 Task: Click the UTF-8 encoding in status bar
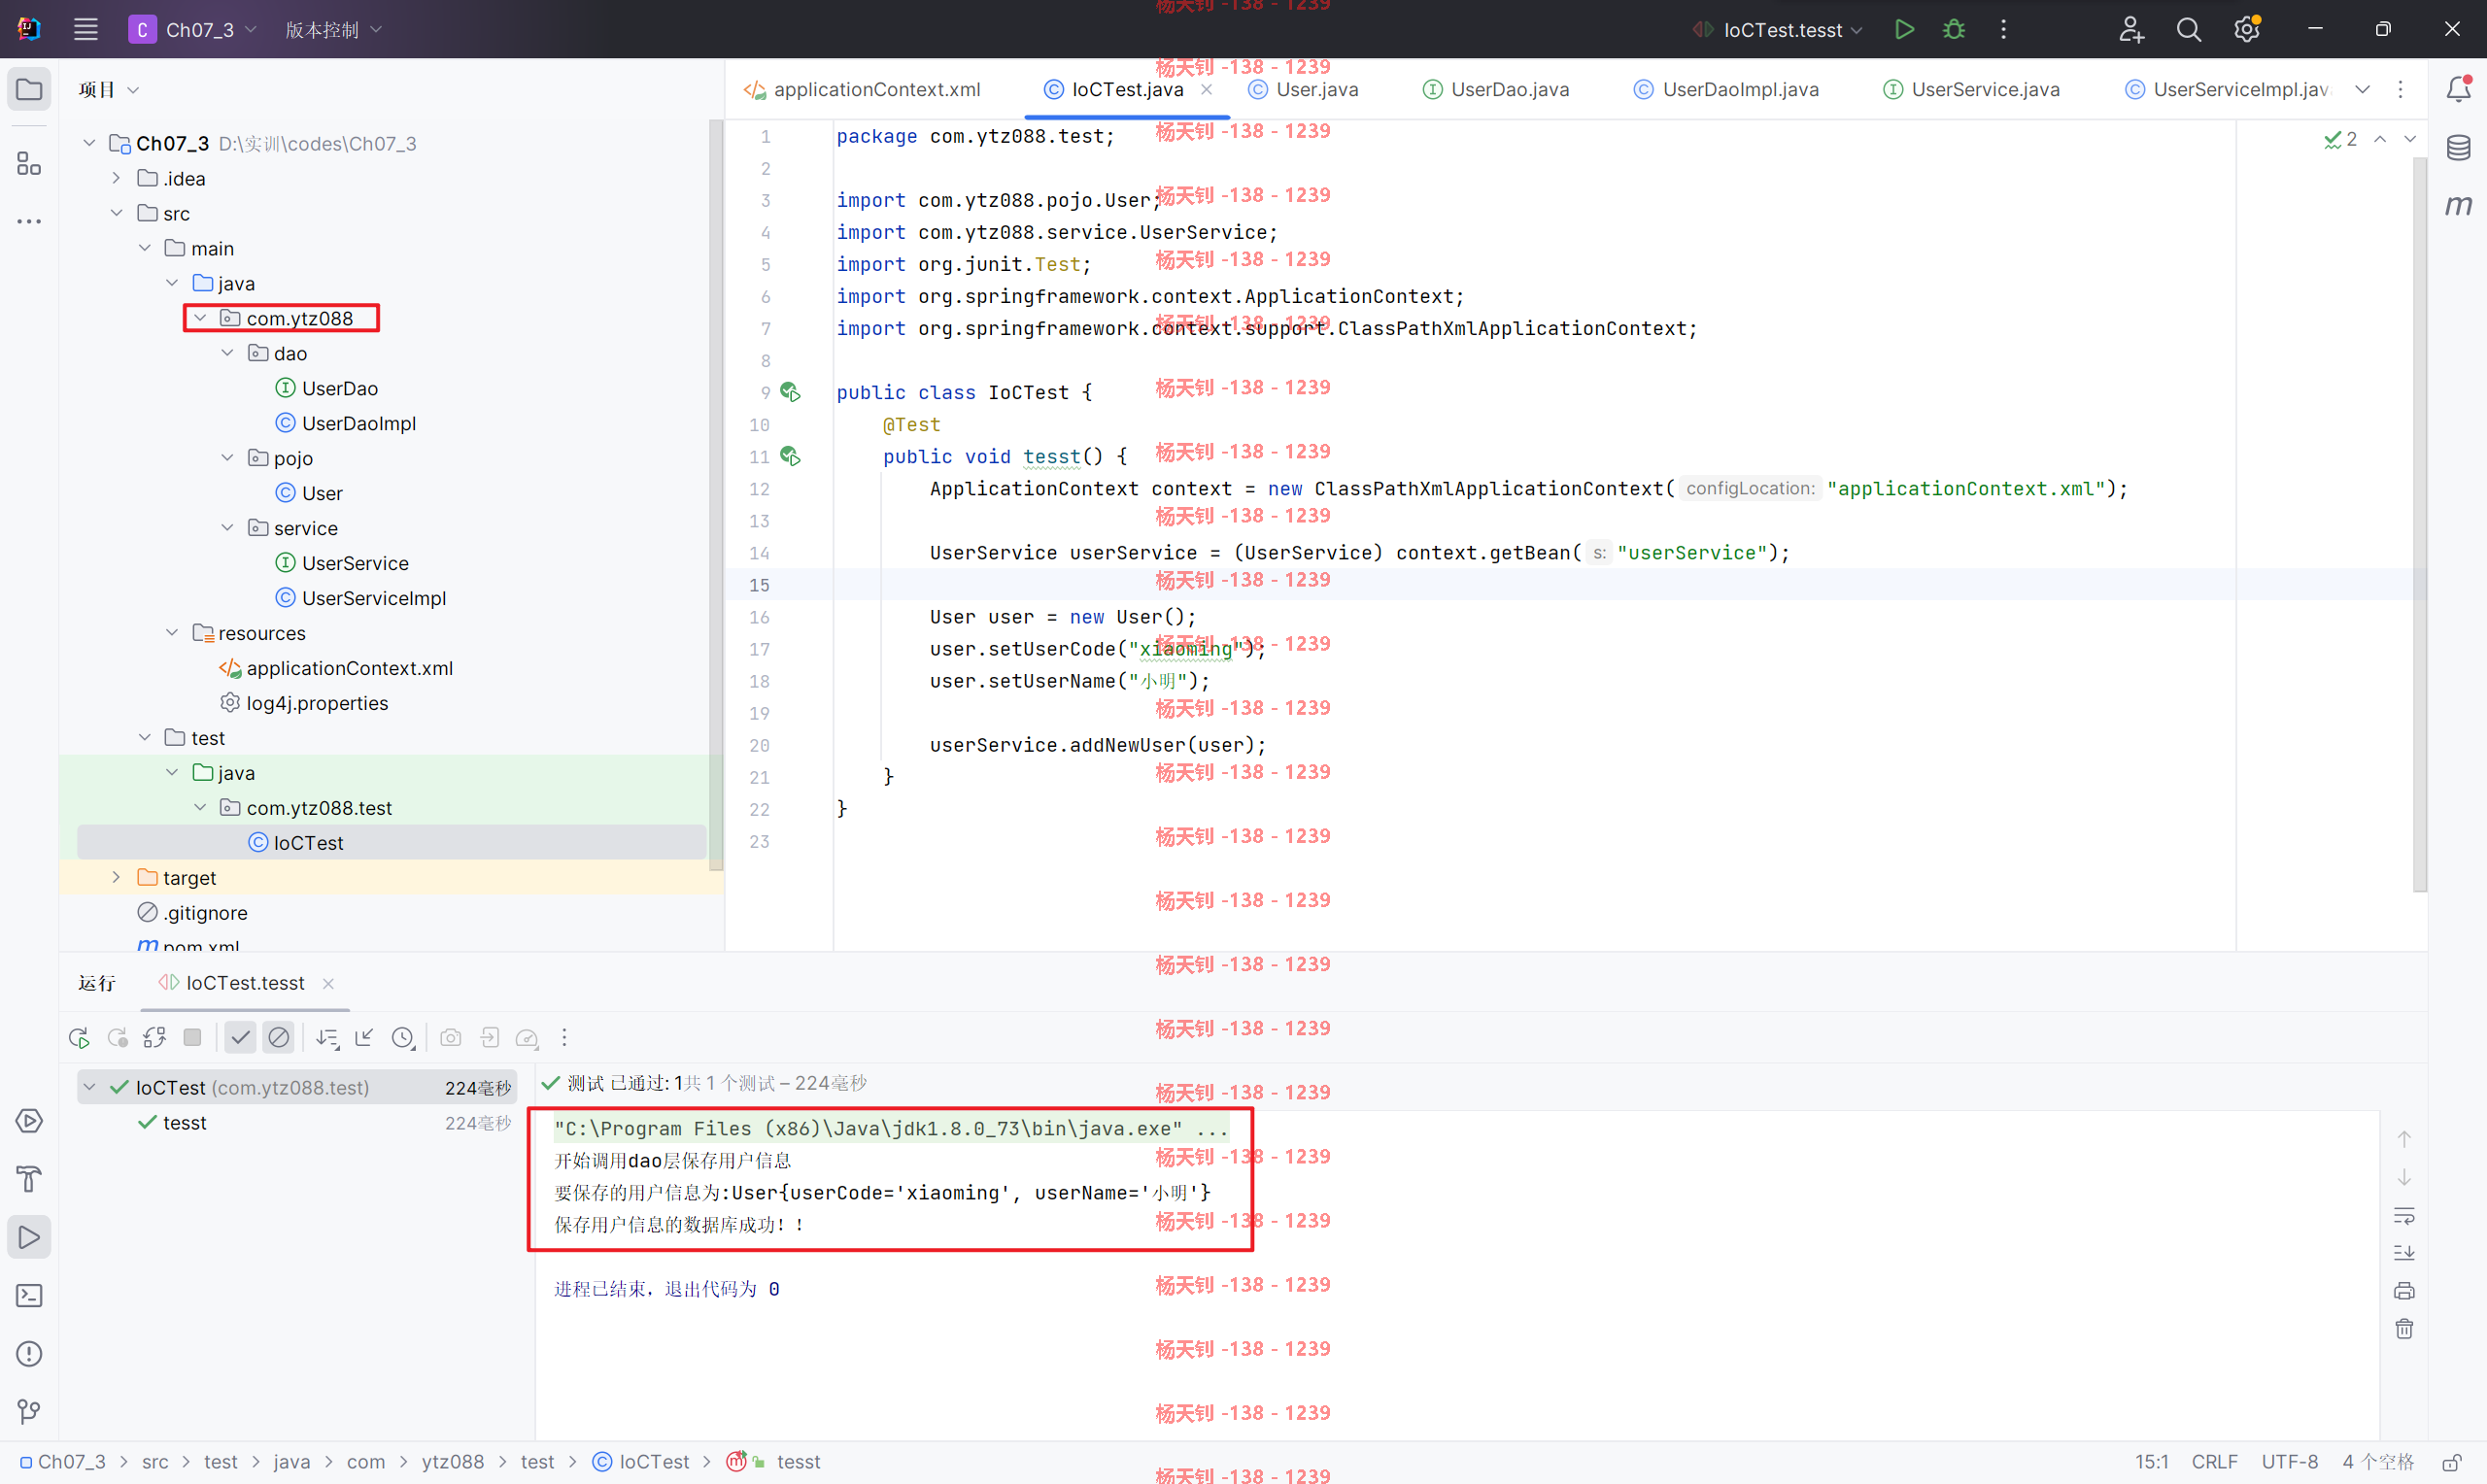pyautogui.click(x=2289, y=1462)
